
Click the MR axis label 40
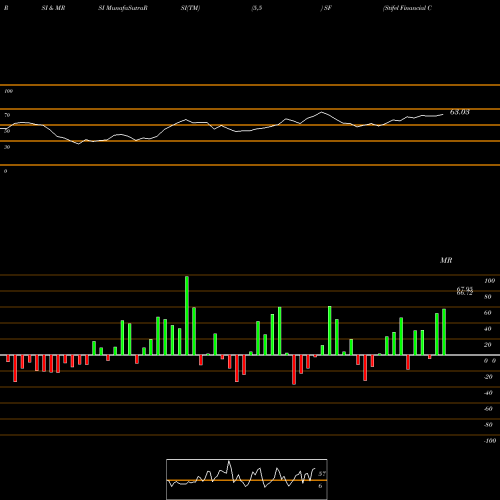tap(488, 329)
